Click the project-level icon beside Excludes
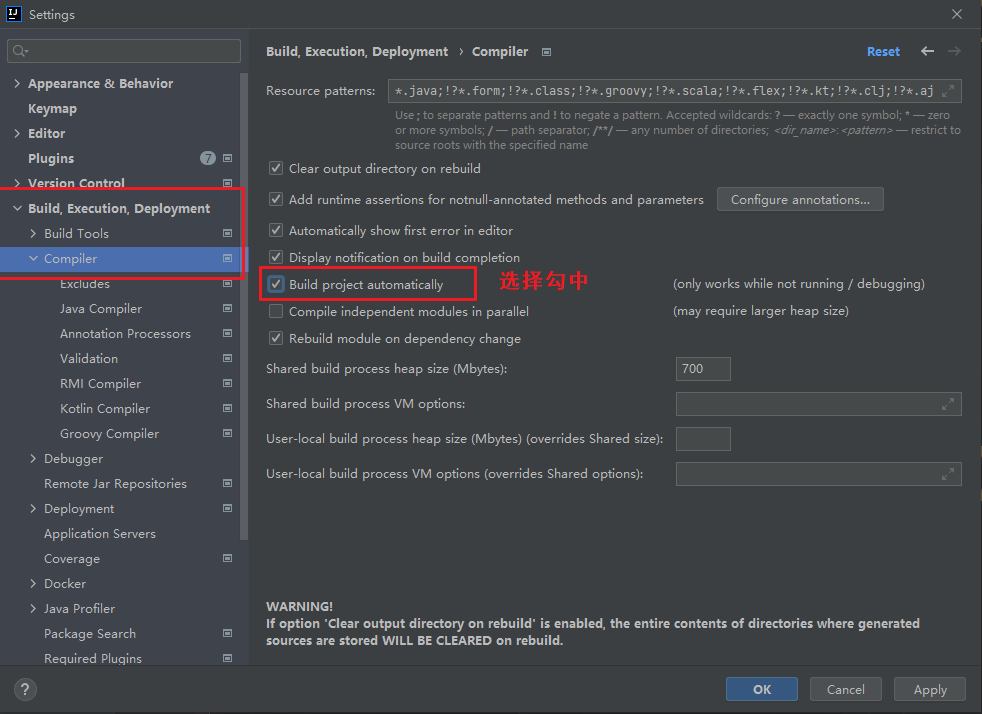 (227, 283)
